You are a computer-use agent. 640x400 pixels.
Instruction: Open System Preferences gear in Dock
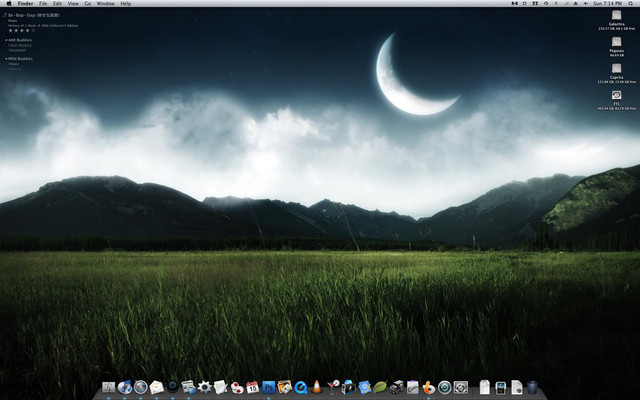204,387
